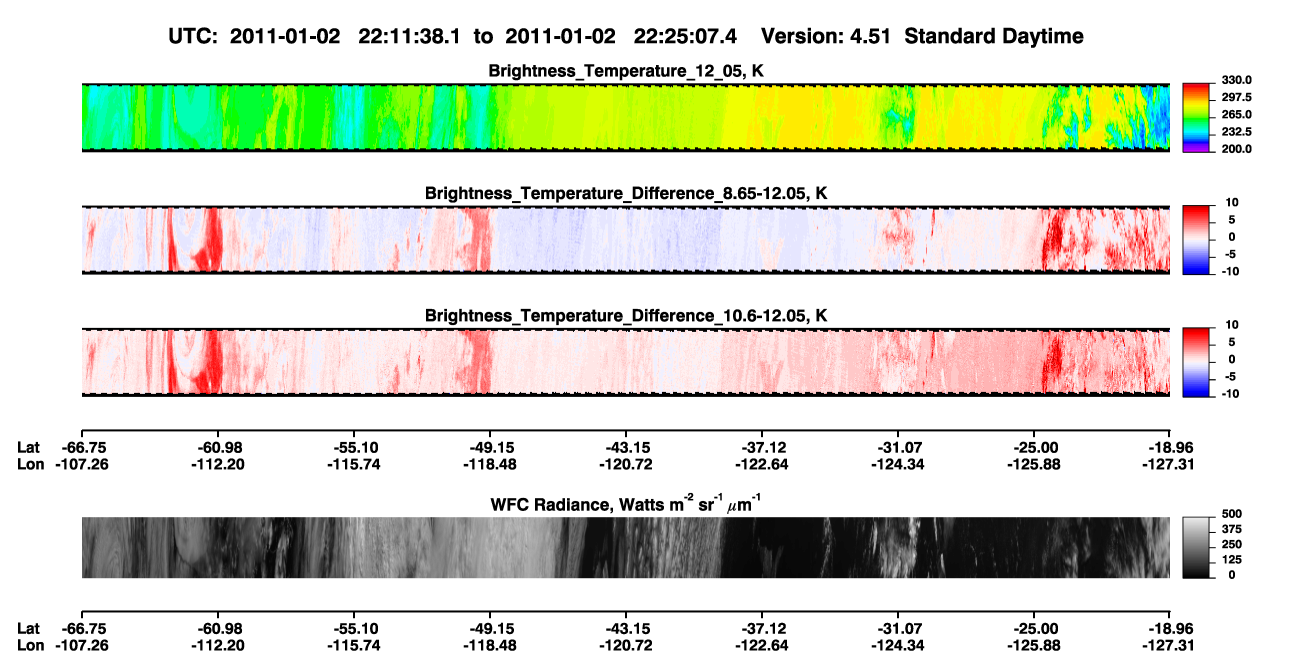The image size is (1300, 667).
Task: Click longitude -124.34 on the bottom axis
Action: [x=897, y=645]
